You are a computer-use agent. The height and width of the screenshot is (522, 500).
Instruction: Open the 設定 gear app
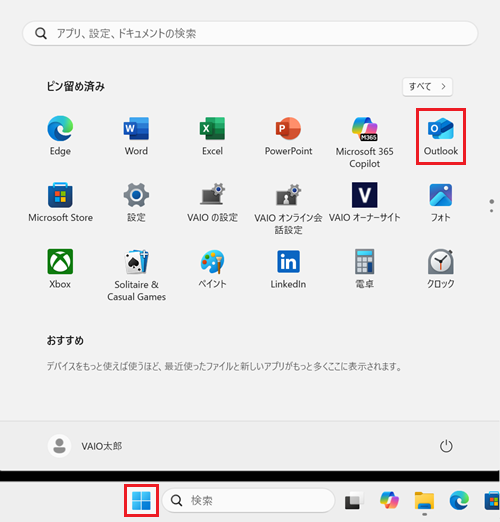pyautogui.click(x=136, y=203)
